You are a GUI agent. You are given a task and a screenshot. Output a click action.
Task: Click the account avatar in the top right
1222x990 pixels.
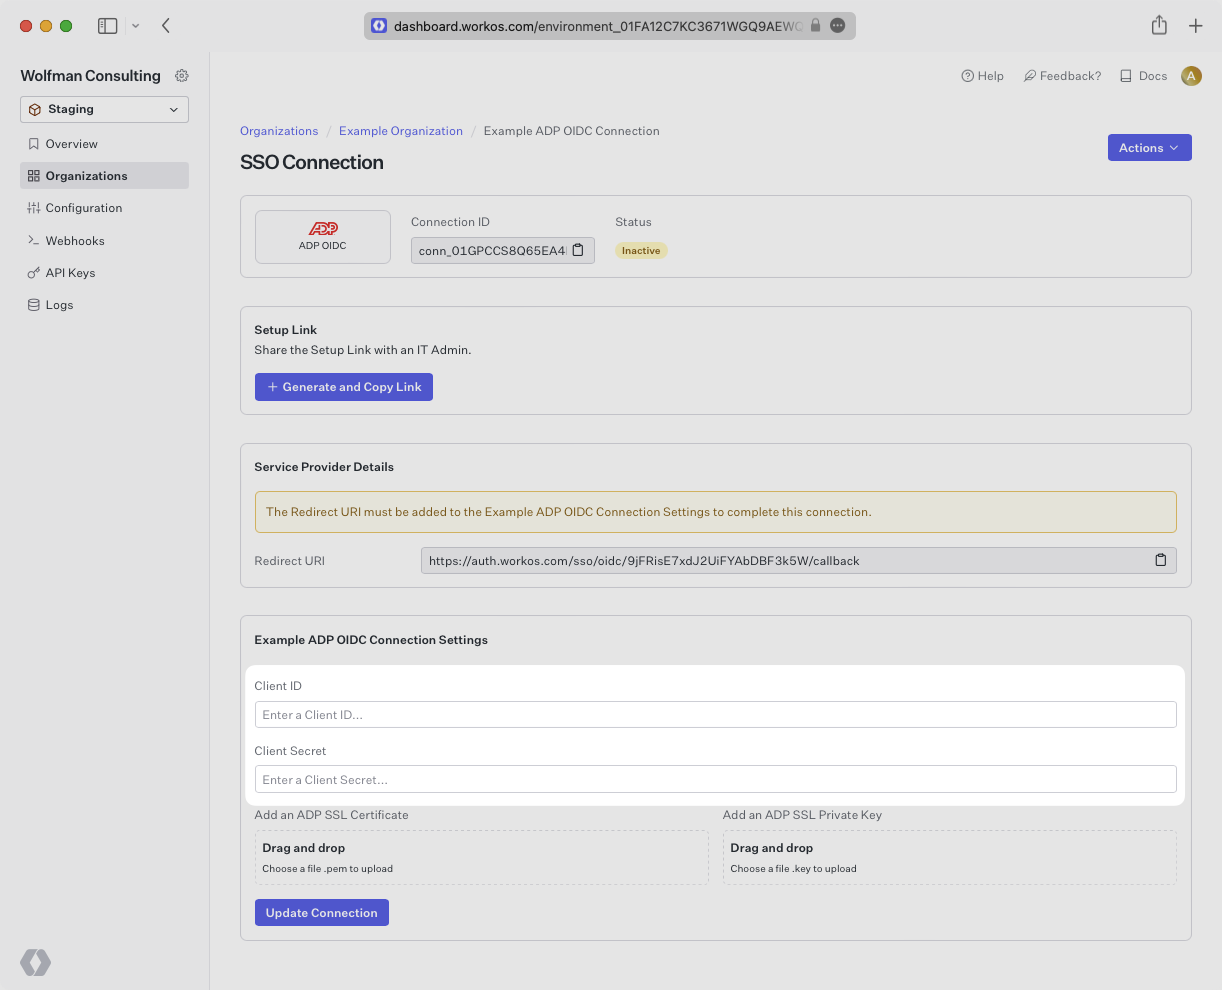pos(1191,75)
